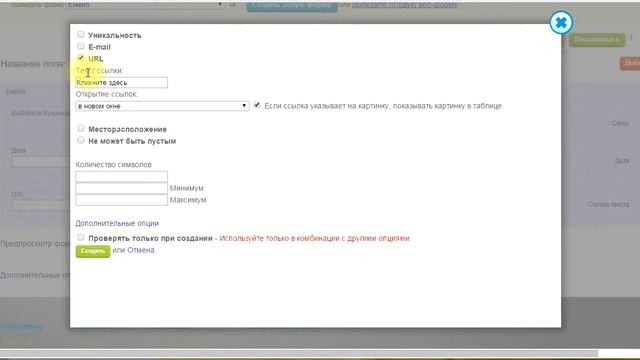Tick Проверять только при создании checkbox

click(81, 237)
